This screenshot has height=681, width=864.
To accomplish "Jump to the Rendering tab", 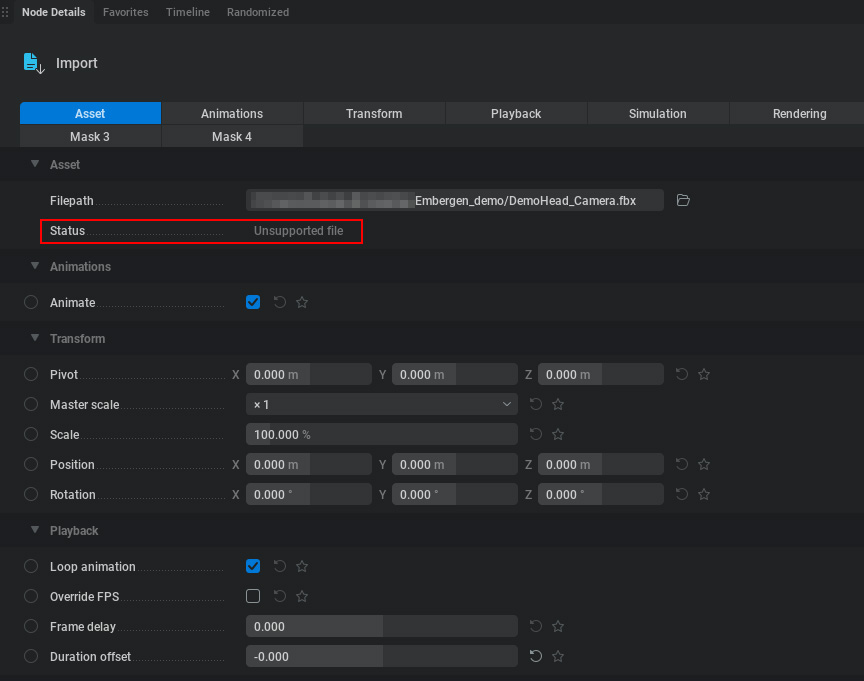I will click(x=799, y=114).
